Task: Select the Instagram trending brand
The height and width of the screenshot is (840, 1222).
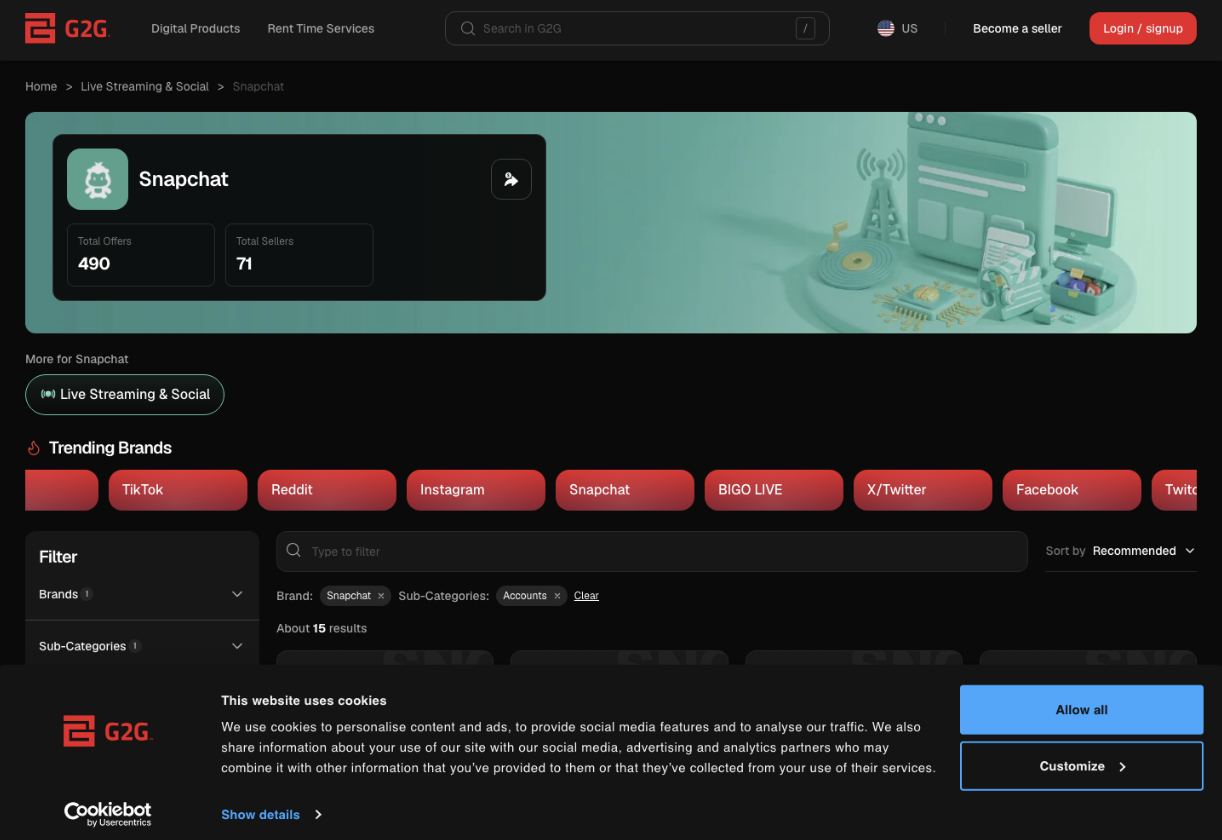Action: (476, 490)
